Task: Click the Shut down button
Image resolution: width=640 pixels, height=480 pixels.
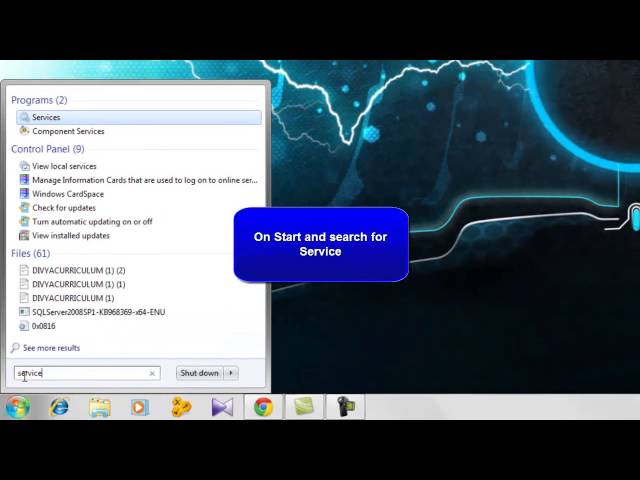Action: (200, 373)
